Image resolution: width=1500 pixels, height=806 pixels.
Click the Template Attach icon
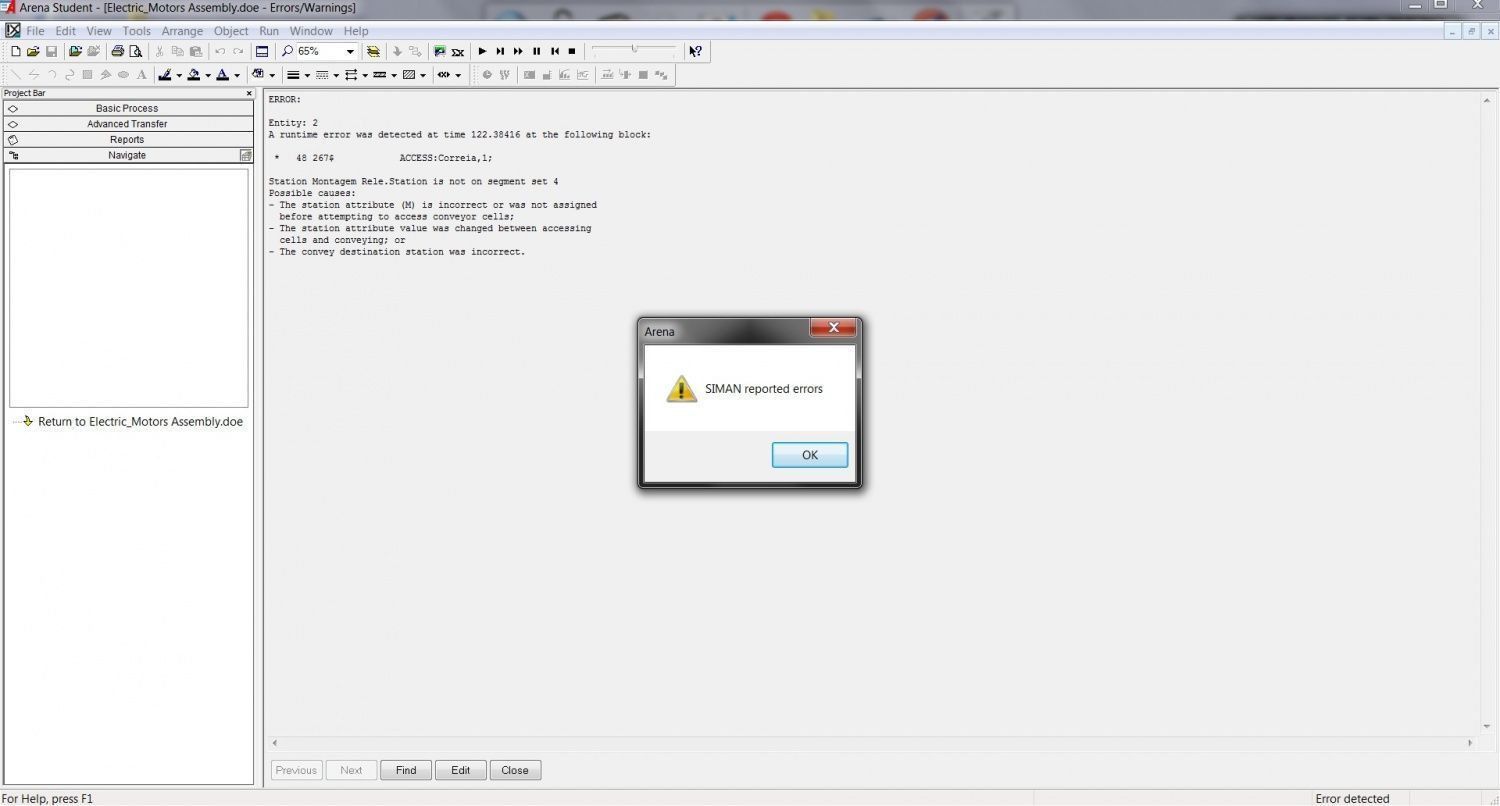(75, 51)
